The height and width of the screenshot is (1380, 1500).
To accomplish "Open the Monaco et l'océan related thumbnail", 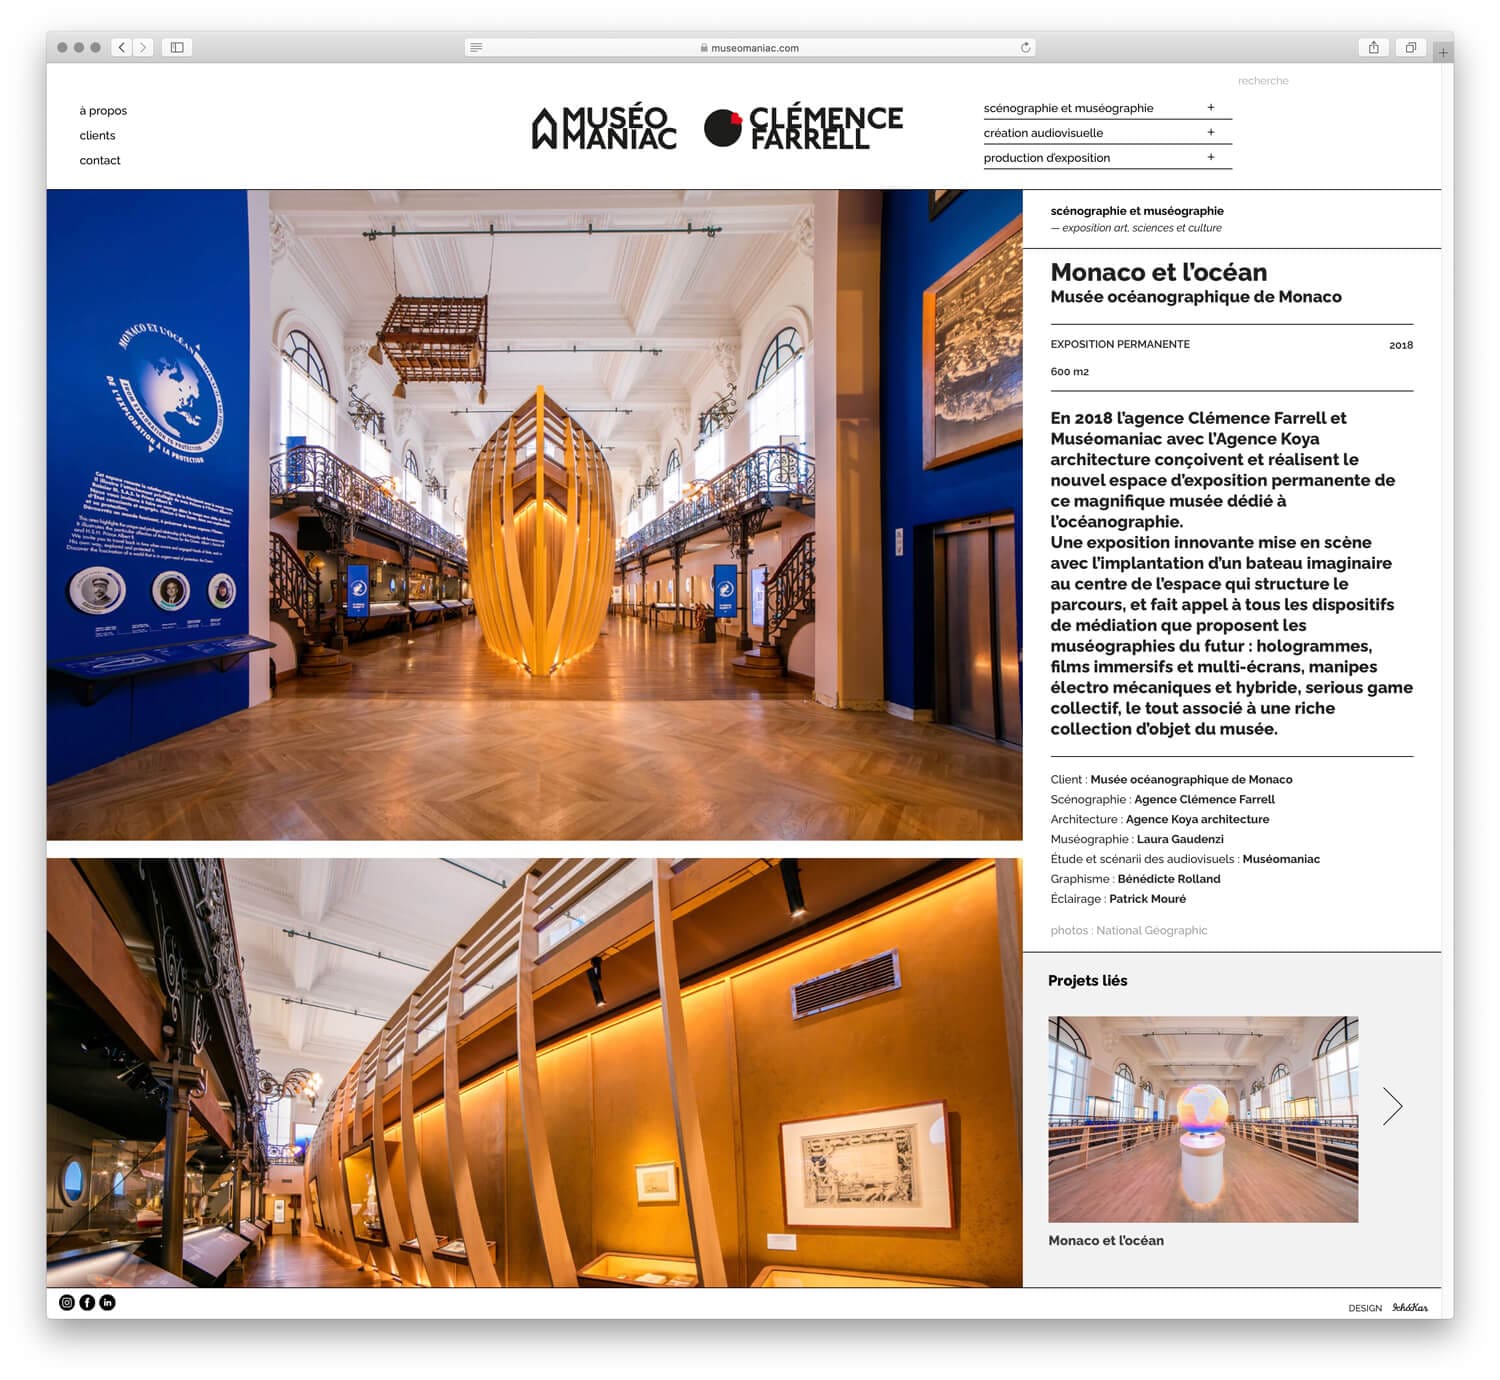I will click(x=1202, y=1119).
